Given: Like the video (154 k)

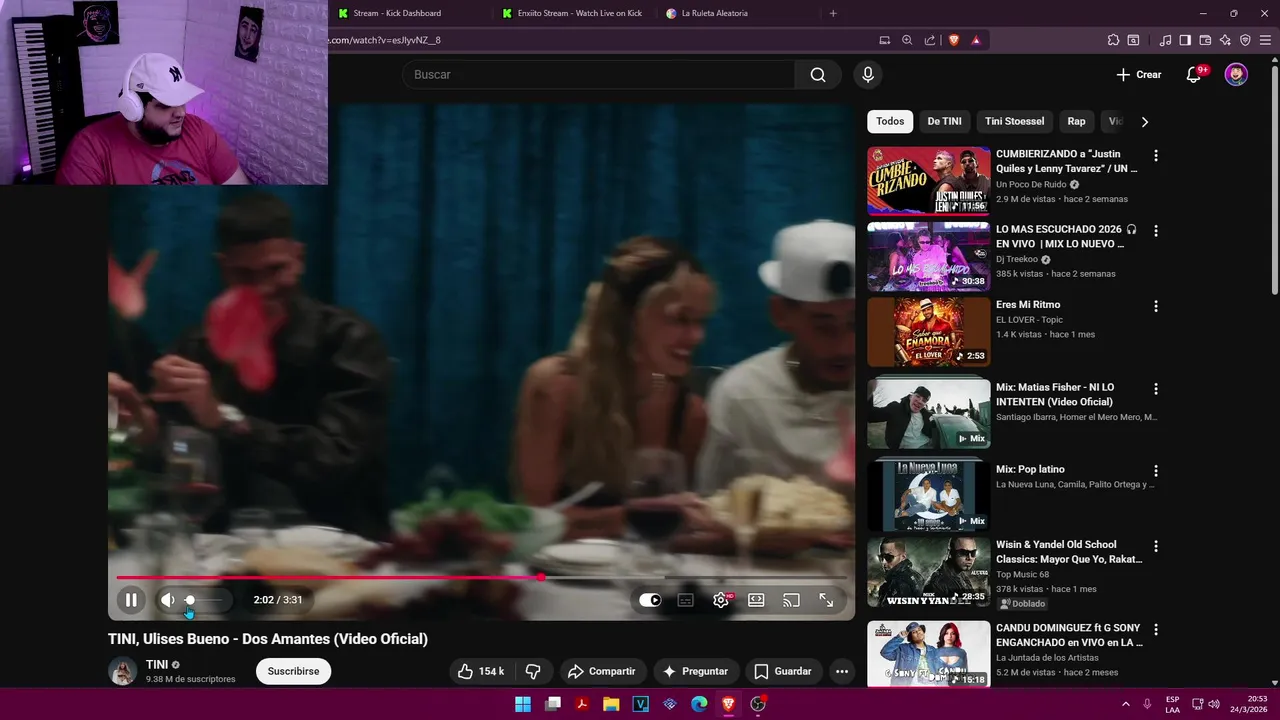Looking at the screenshot, I should tap(481, 671).
